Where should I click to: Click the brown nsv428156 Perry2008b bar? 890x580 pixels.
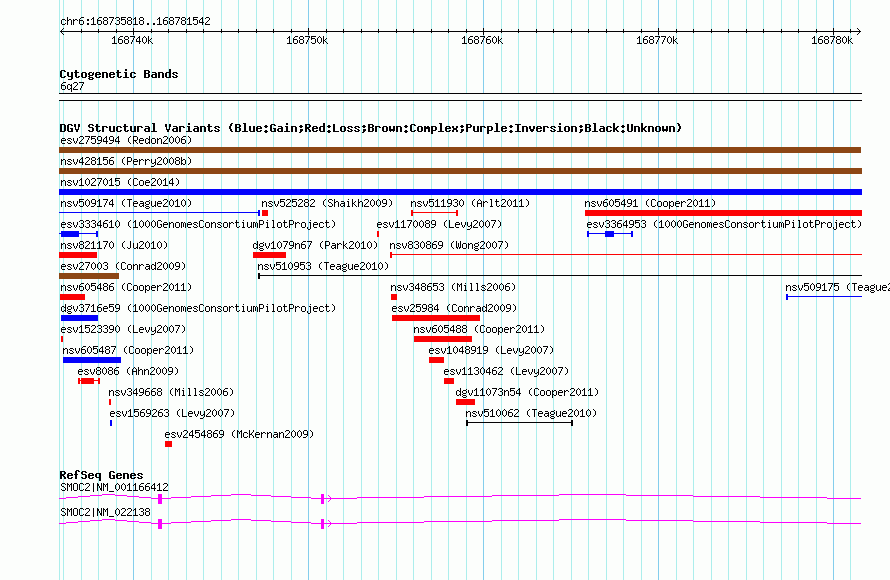pyautogui.click(x=460, y=171)
